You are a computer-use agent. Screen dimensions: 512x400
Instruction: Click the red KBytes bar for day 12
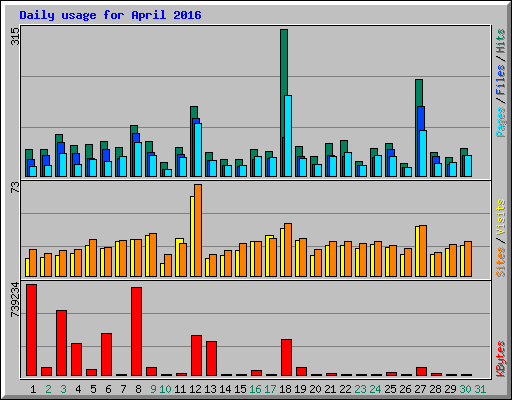click(x=197, y=355)
